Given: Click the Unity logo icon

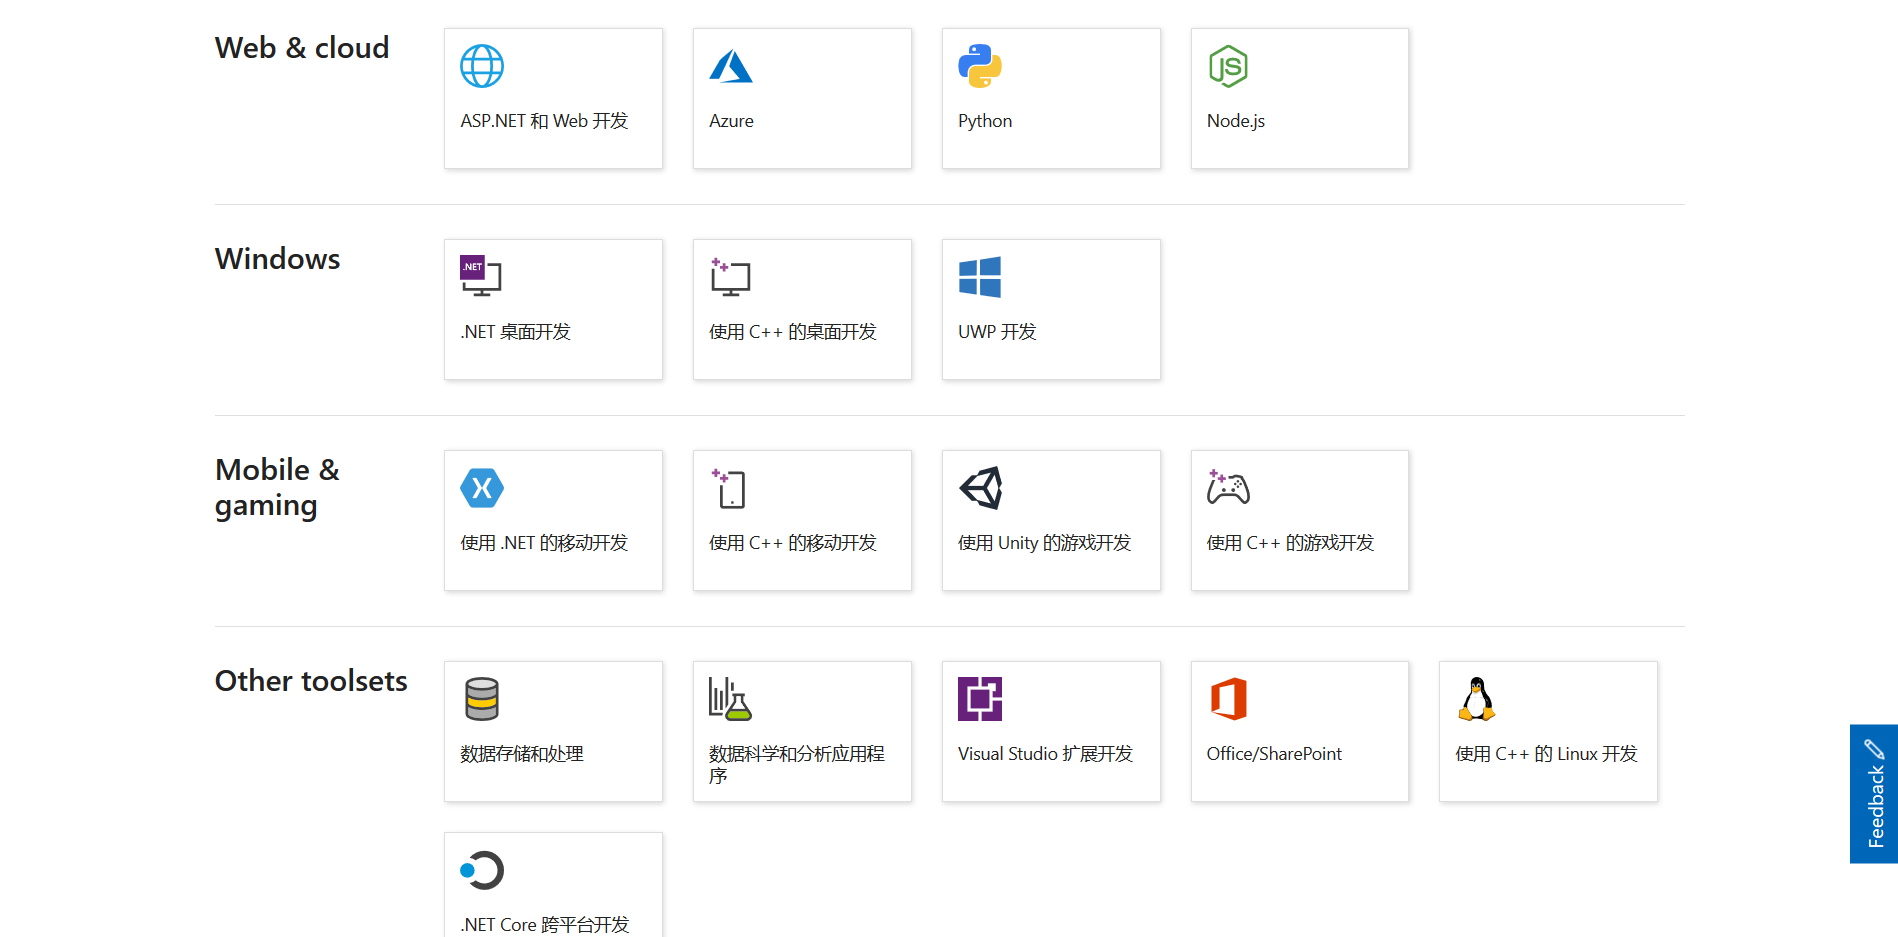Looking at the screenshot, I should (x=981, y=488).
